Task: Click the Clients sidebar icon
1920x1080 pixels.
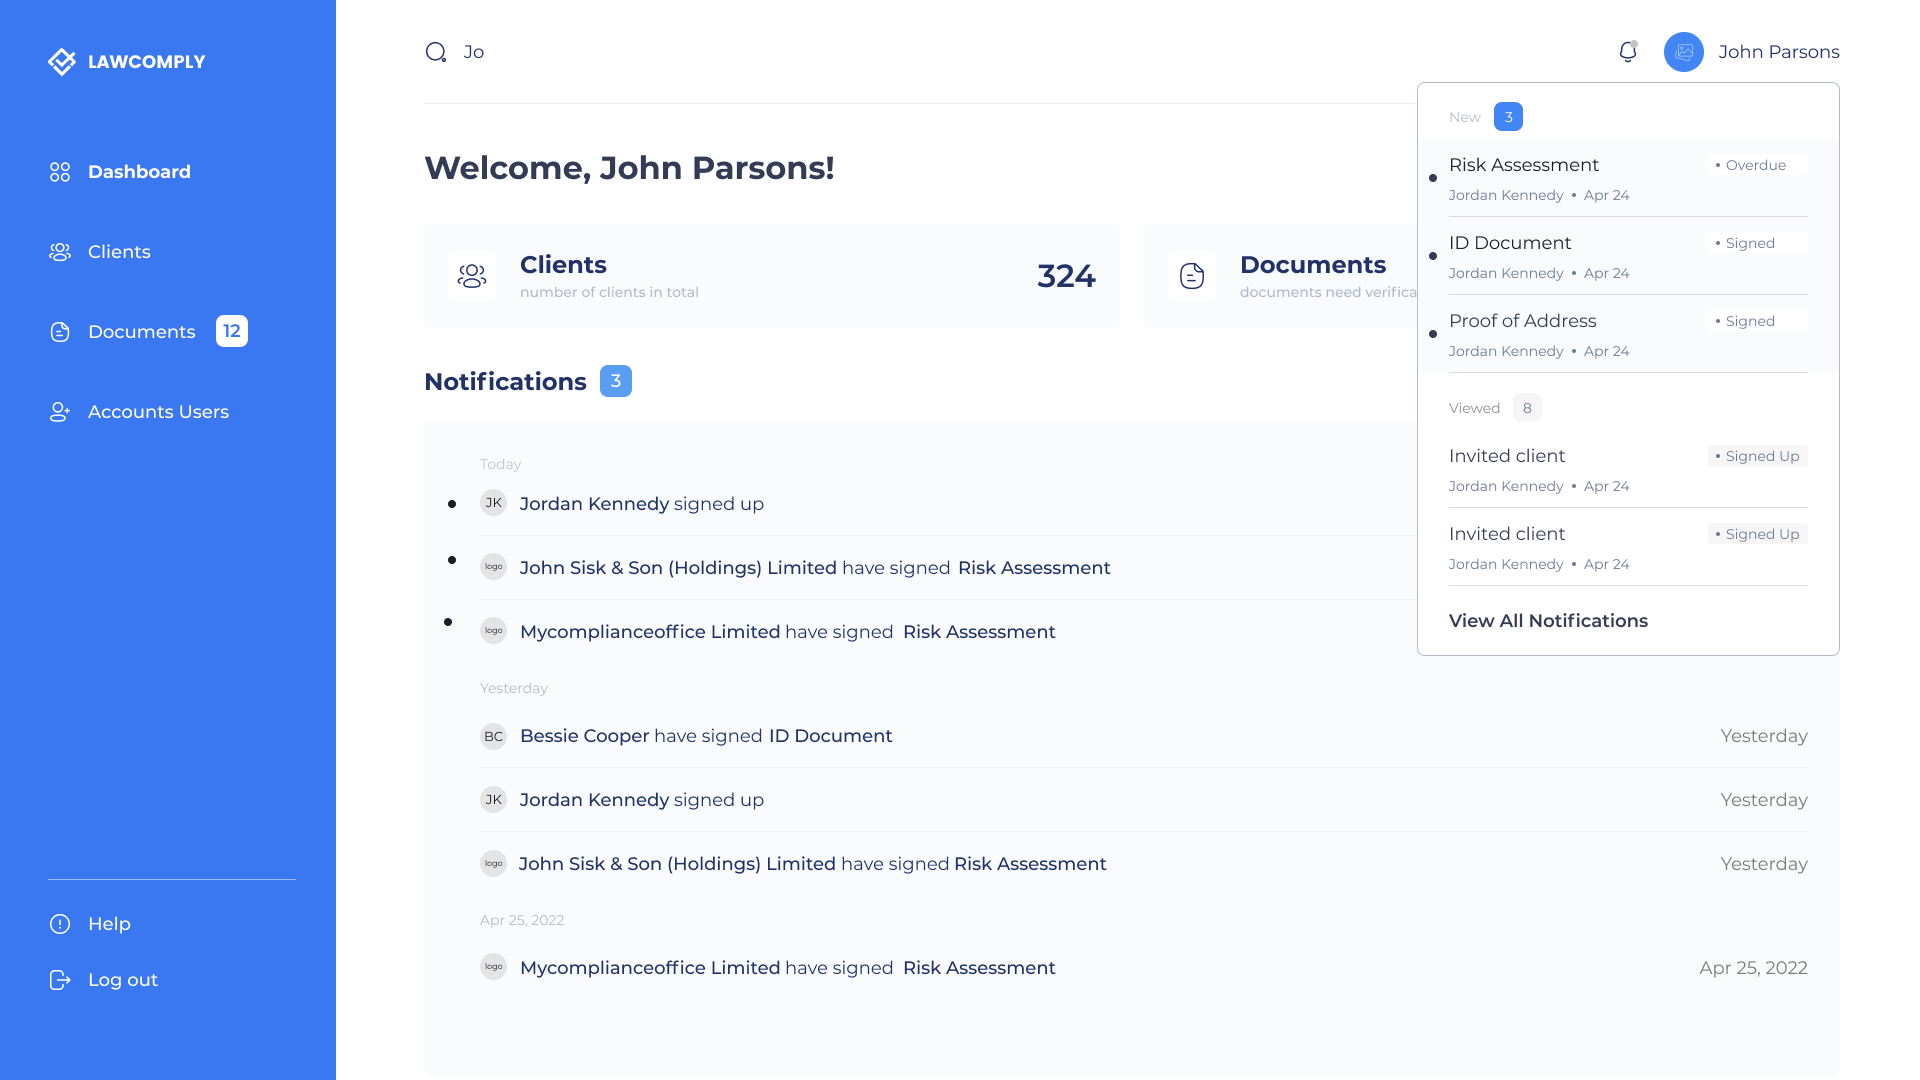Action: pos(60,252)
